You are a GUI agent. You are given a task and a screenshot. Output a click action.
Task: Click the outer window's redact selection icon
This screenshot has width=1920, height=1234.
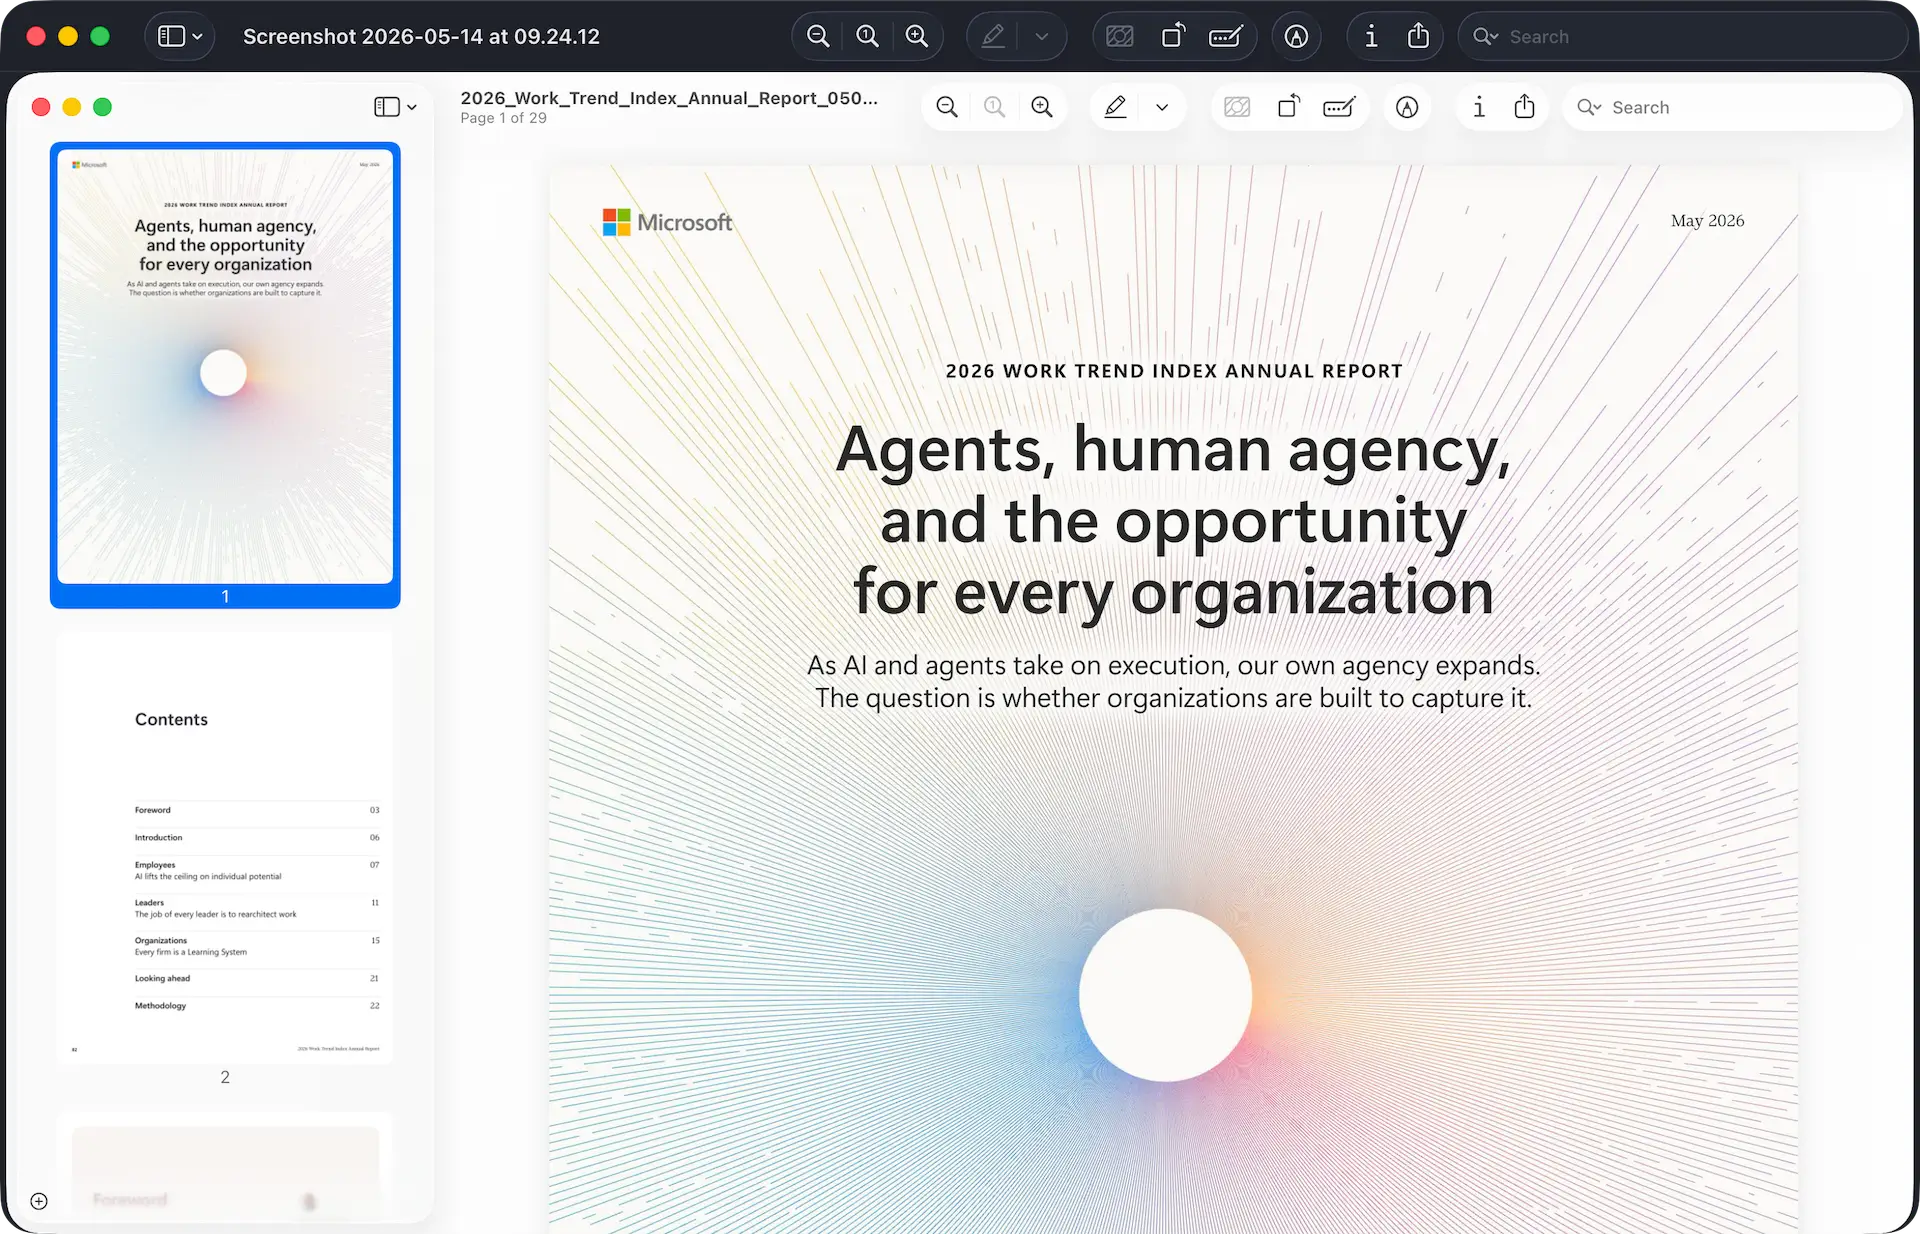[1120, 37]
